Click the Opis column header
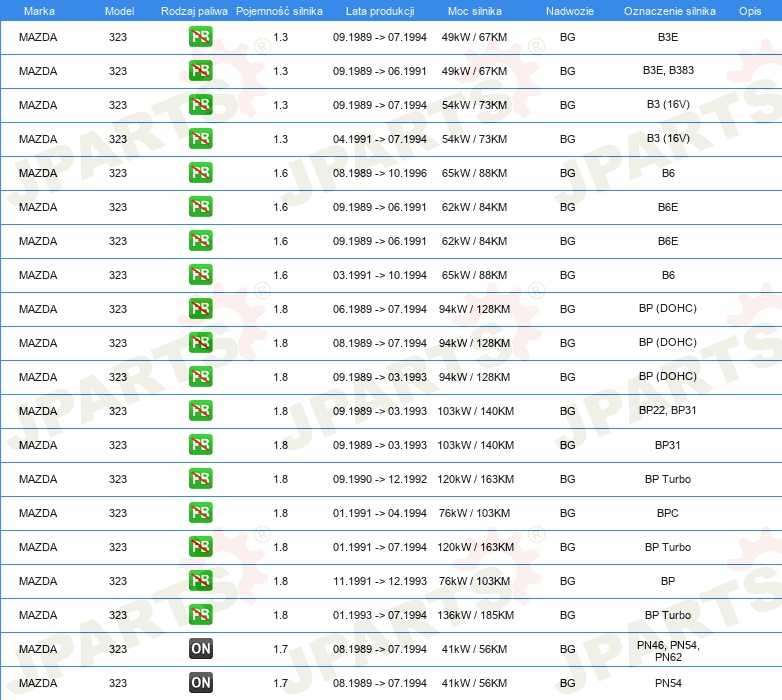Screen dimensions: 782x700 [750, 11]
